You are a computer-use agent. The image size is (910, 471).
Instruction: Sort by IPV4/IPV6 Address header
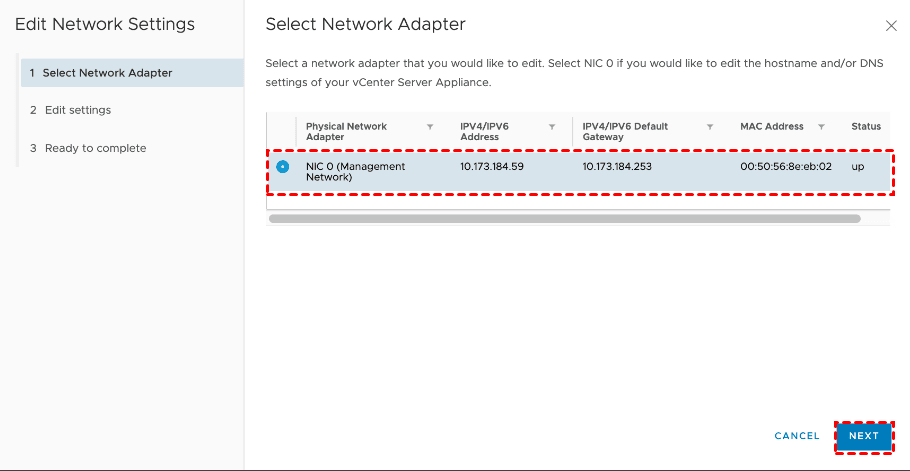click(x=485, y=132)
